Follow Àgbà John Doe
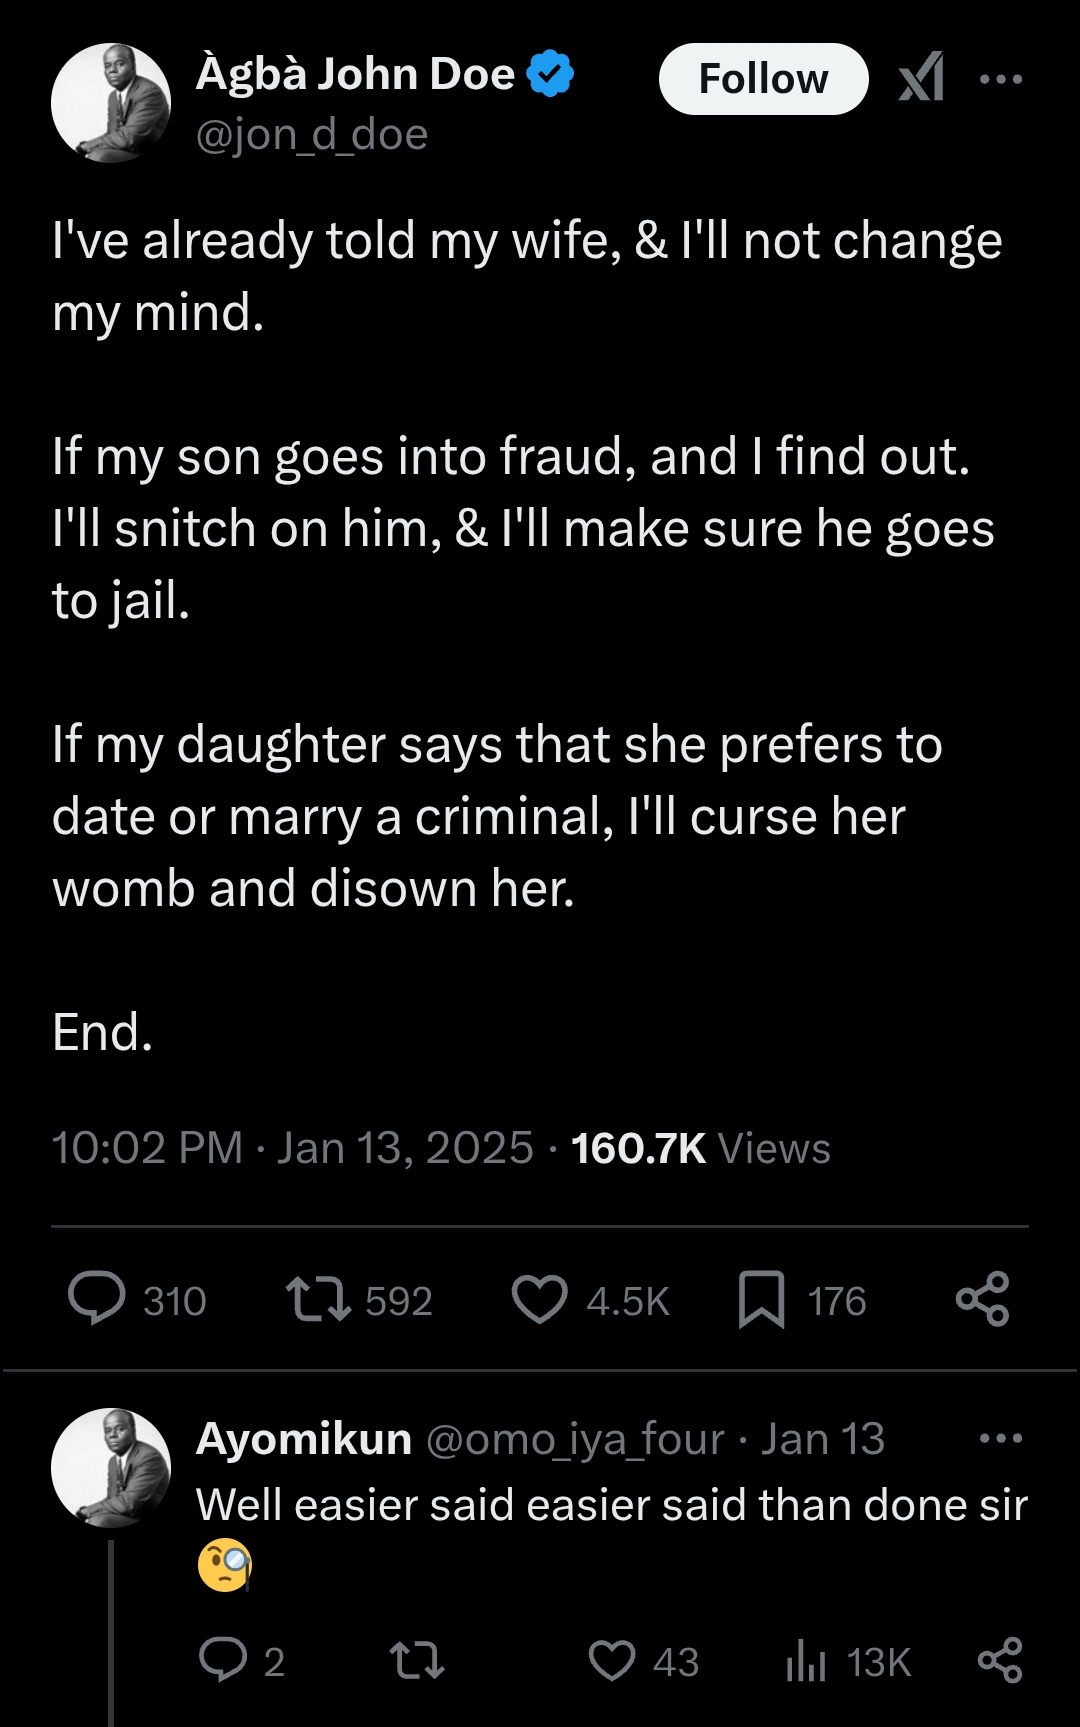This screenshot has height=1727, width=1080. [x=763, y=79]
